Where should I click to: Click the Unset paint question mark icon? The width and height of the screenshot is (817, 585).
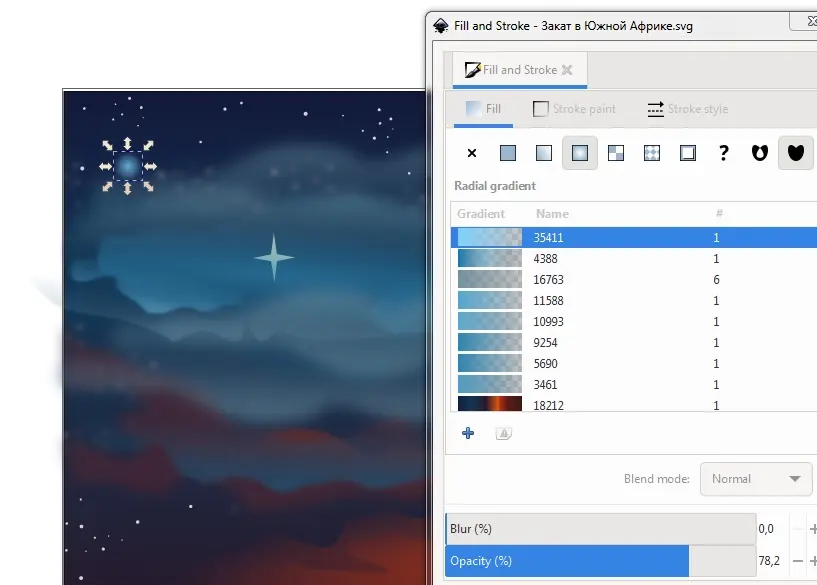724,153
